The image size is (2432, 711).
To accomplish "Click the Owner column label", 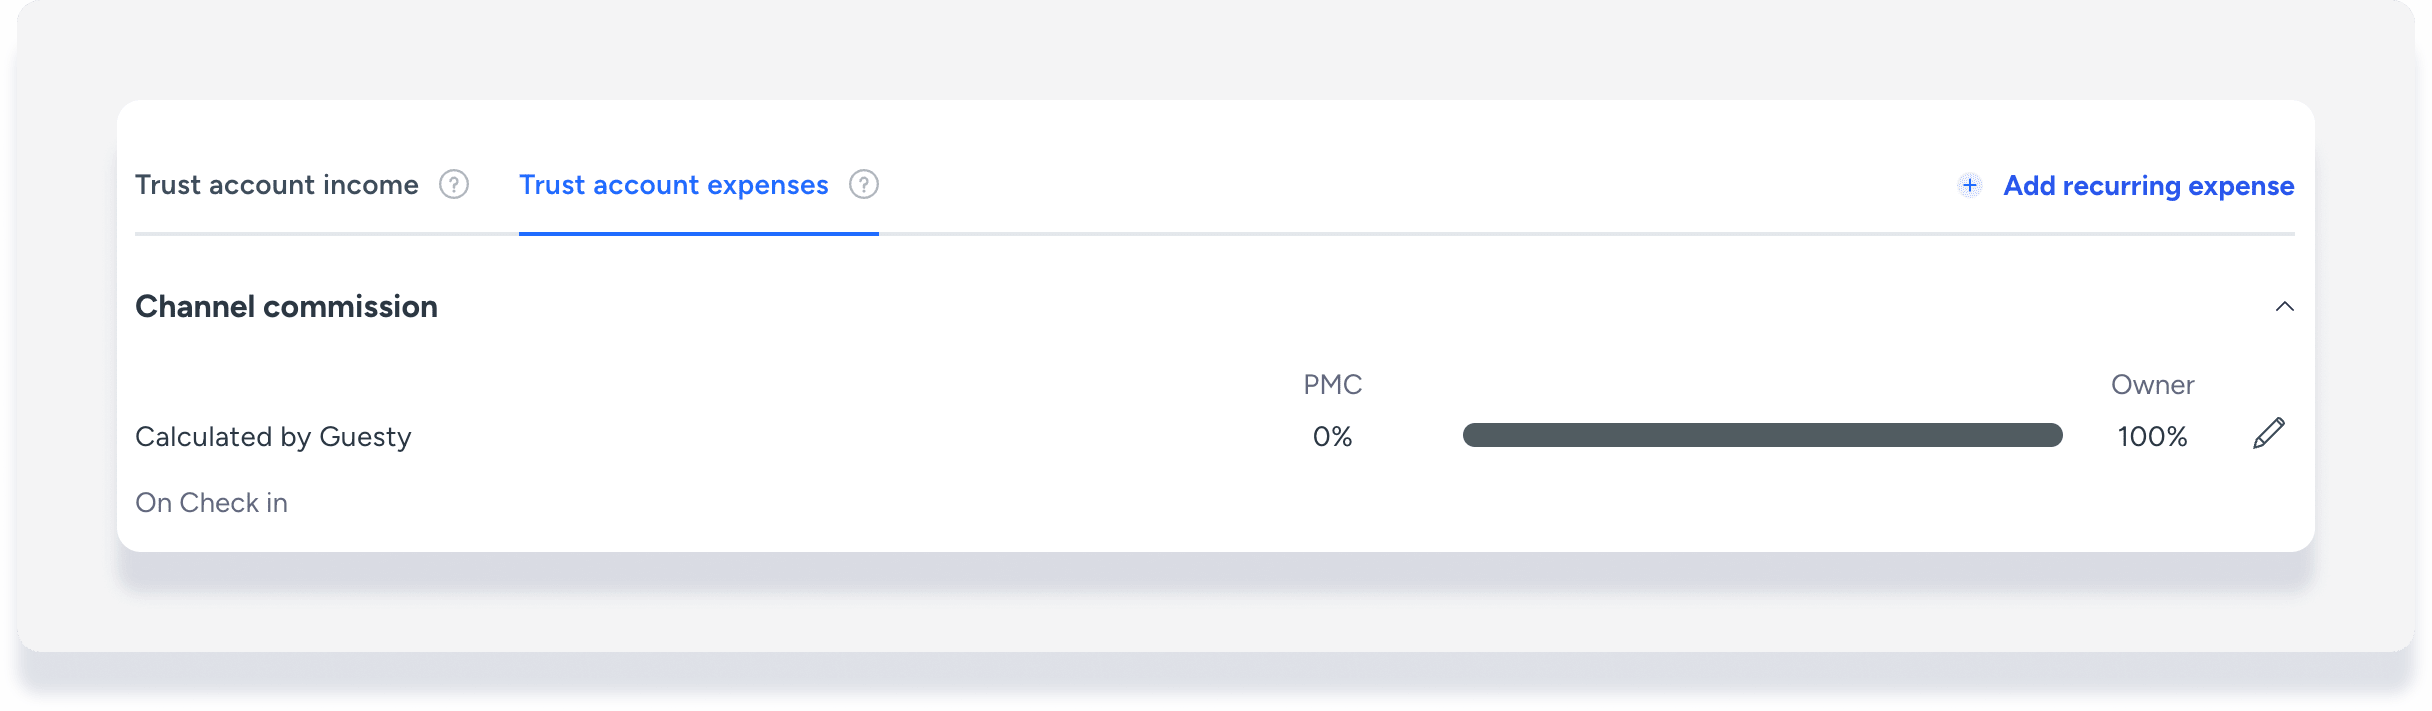I will click(x=2152, y=385).
